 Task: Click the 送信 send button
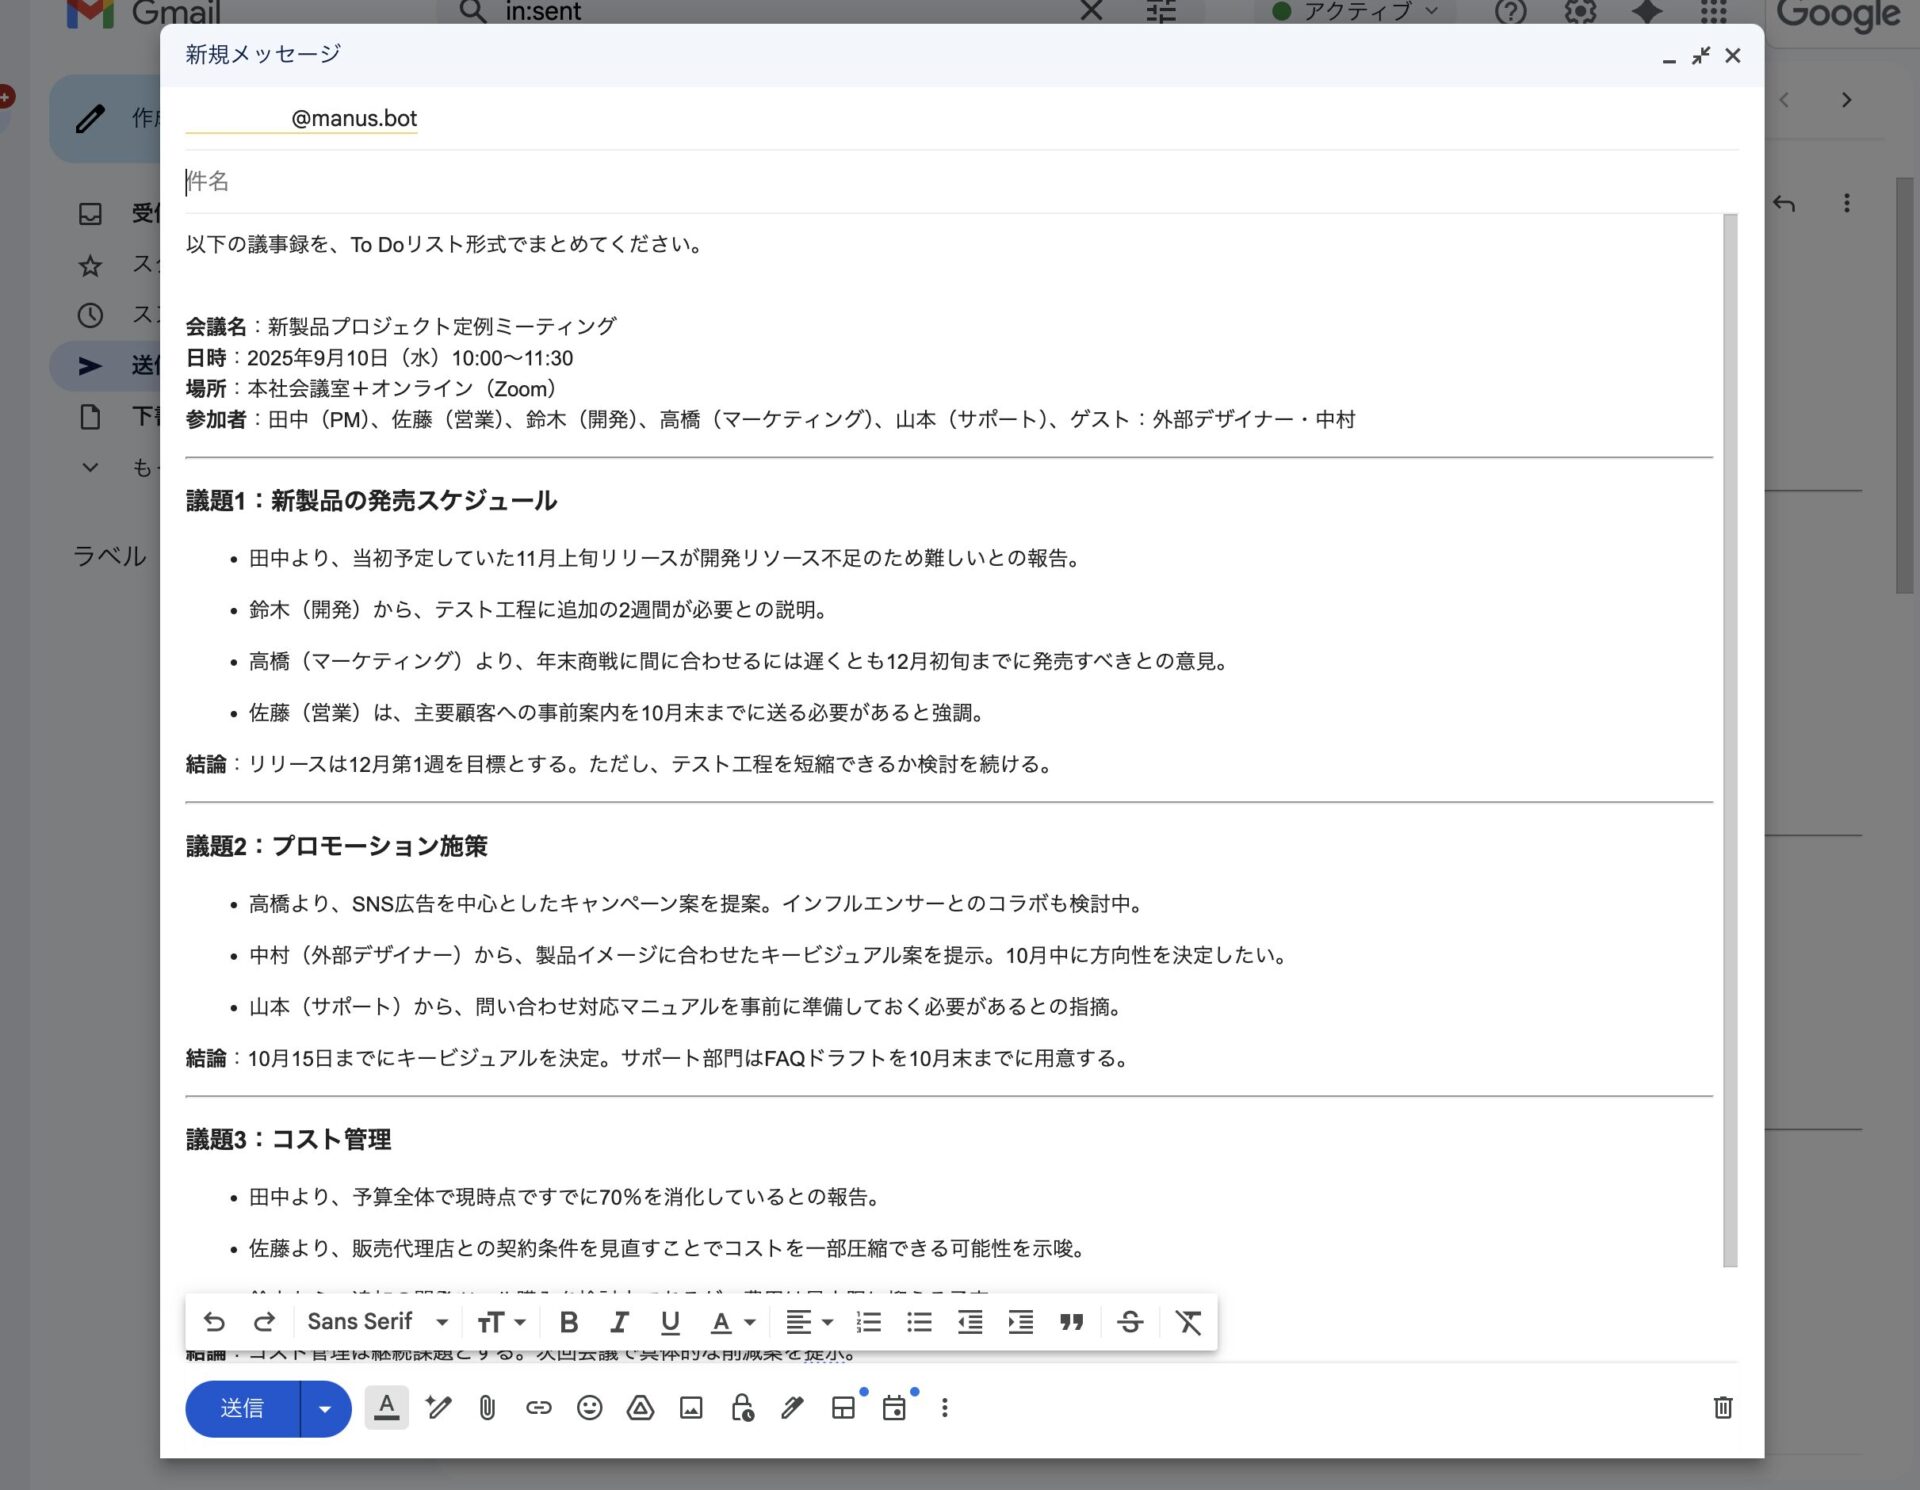point(241,1408)
